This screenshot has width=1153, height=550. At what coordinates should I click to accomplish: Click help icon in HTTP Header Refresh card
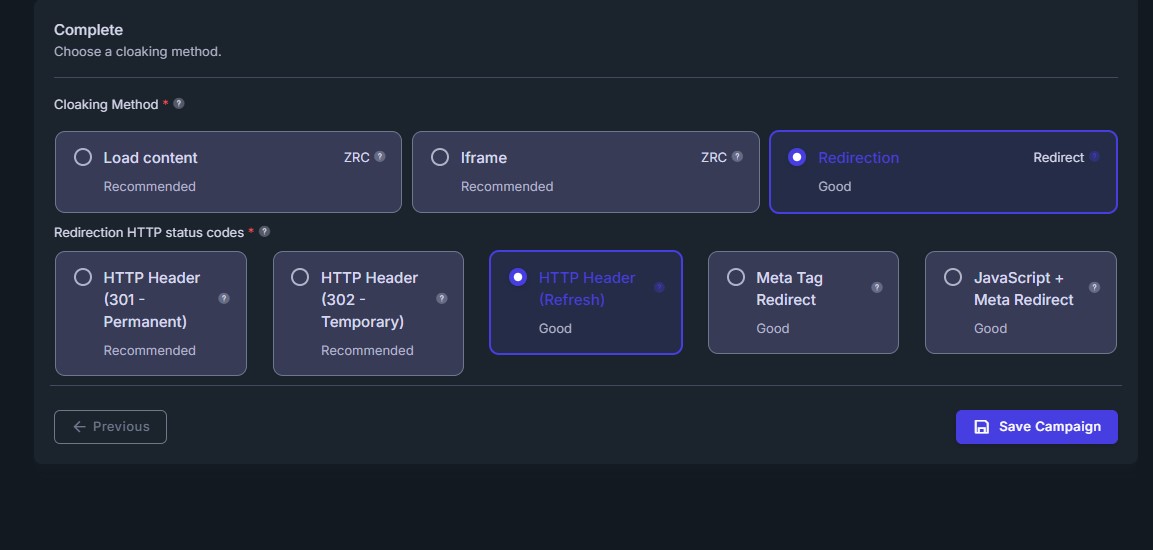(x=659, y=288)
